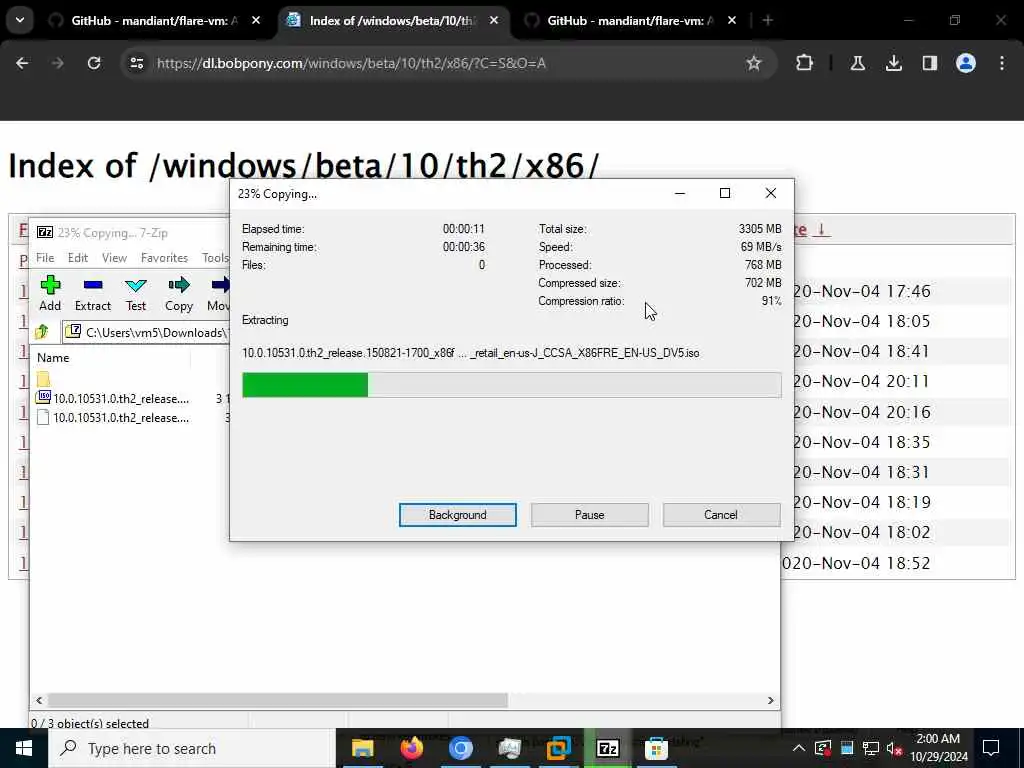Viewport: 1024px width, 768px height.
Task: Click the network tray icon
Action: pos(871,748)
